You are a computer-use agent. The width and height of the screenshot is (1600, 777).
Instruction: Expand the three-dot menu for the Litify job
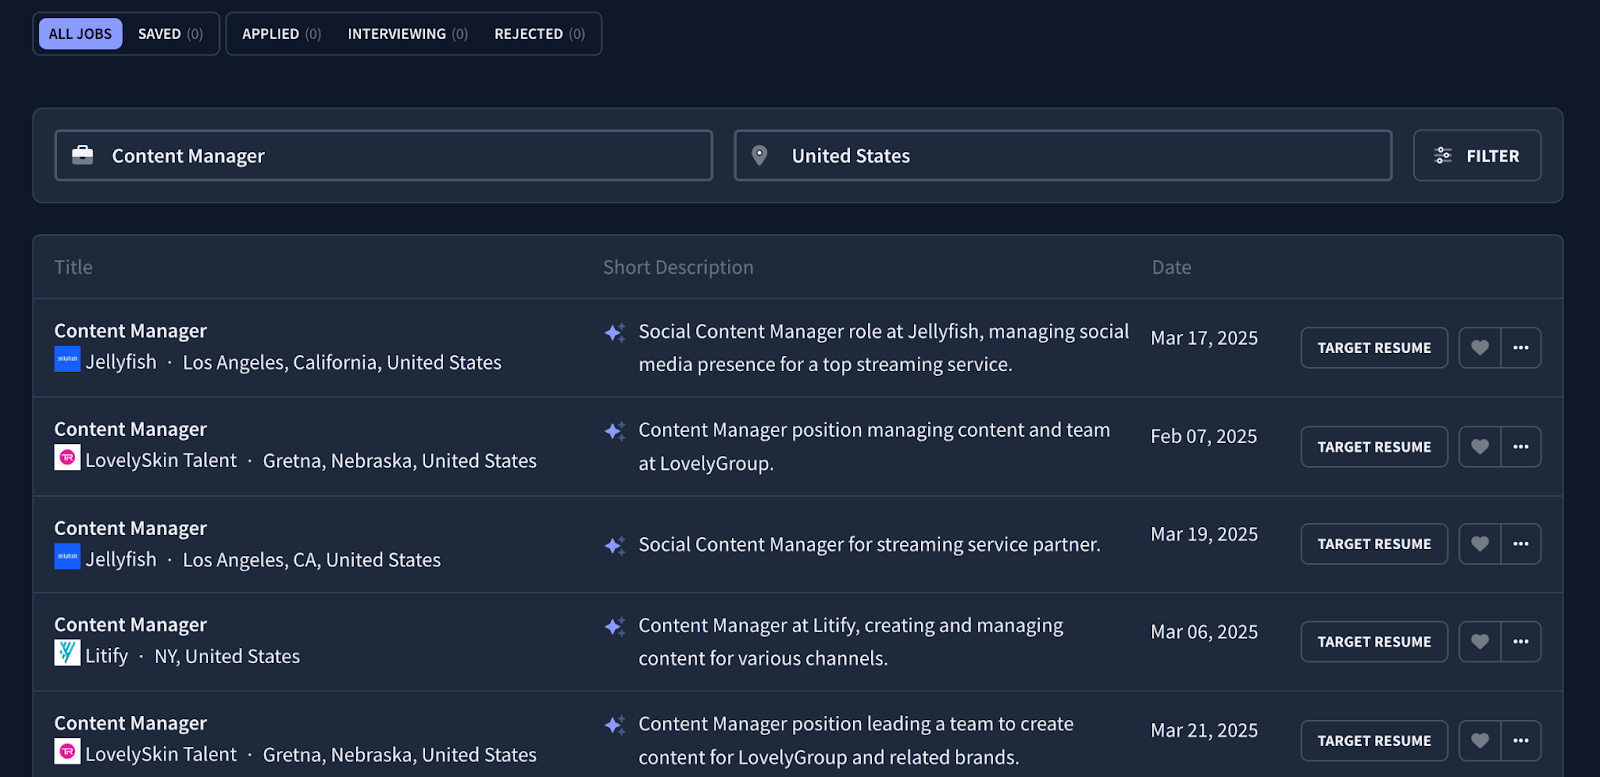click(1521, 642)
